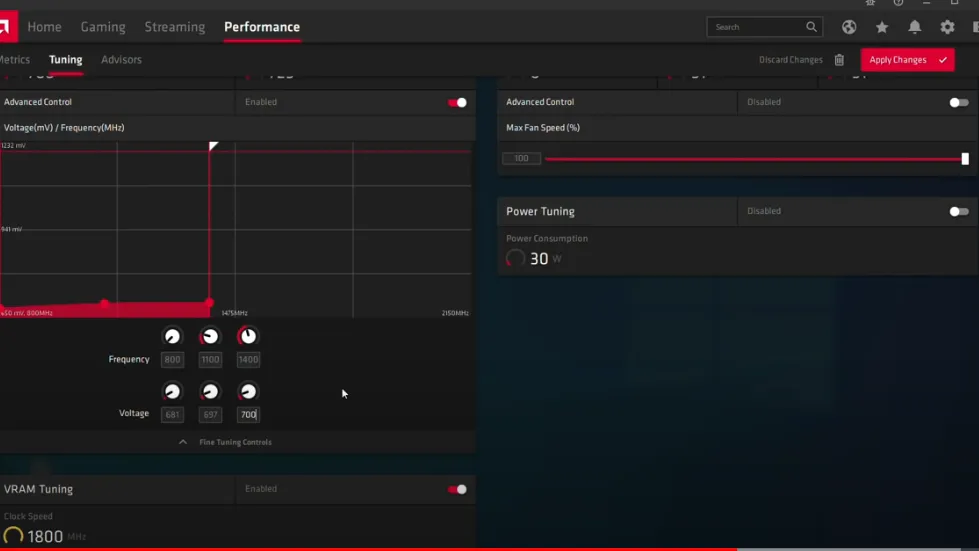Viewport: 979px width, 551px height.
Task: Open the notifications bell icon
Action: (915, 27)
